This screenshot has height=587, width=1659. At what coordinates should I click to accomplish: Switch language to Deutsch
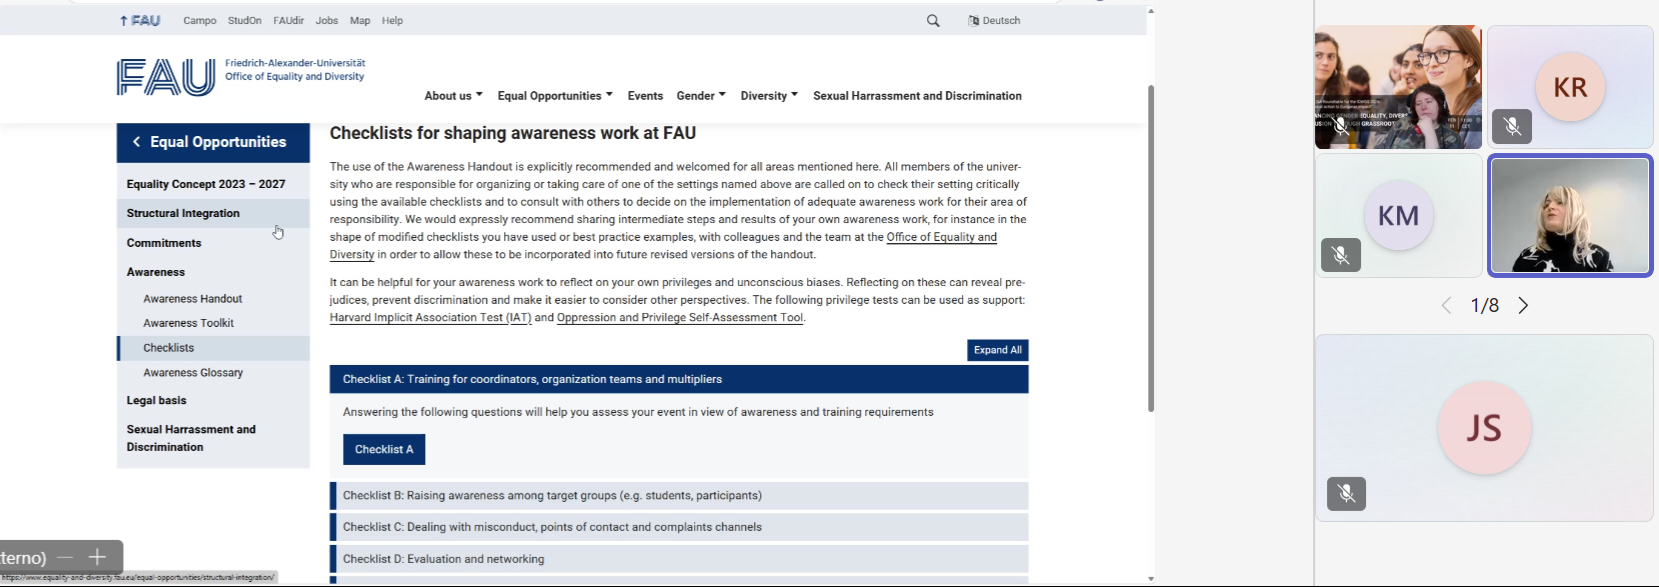tap(994, 21)
